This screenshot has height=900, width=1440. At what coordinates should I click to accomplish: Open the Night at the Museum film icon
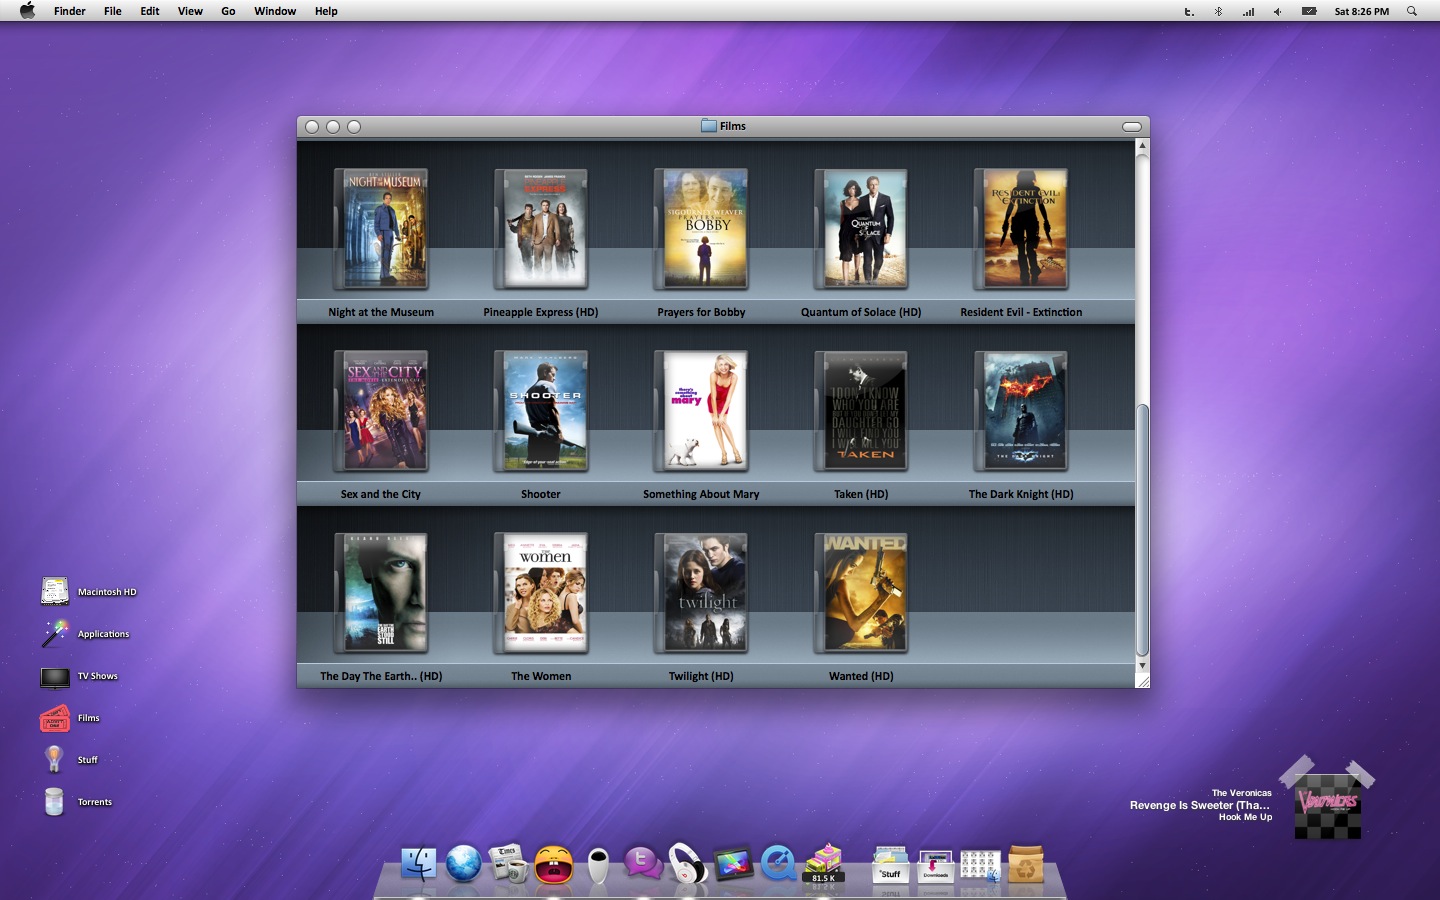[x=381, y=229]
